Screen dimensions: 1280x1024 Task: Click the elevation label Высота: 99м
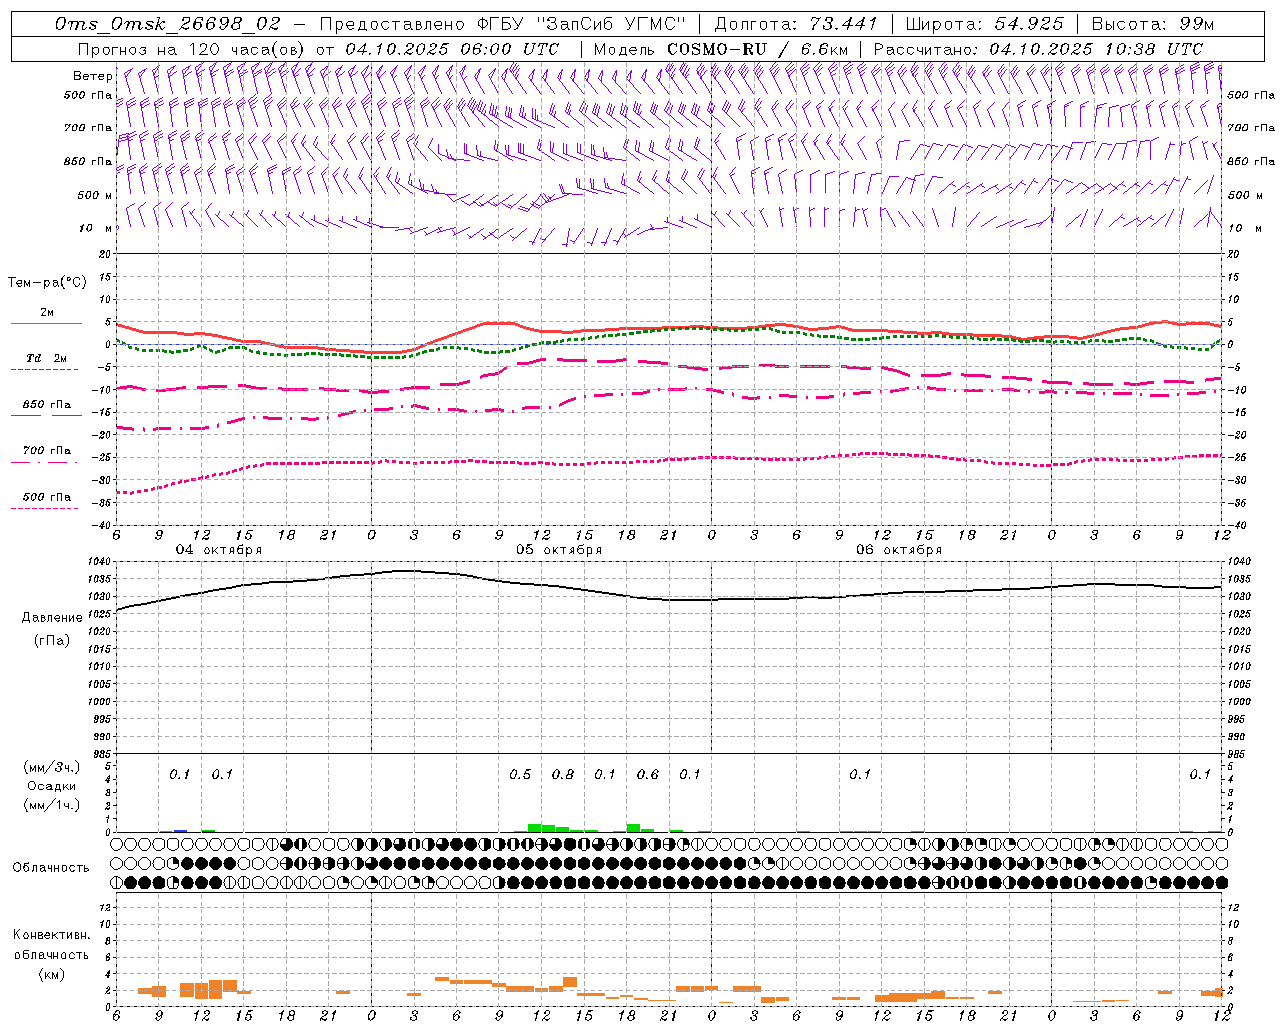point(1153,24)
